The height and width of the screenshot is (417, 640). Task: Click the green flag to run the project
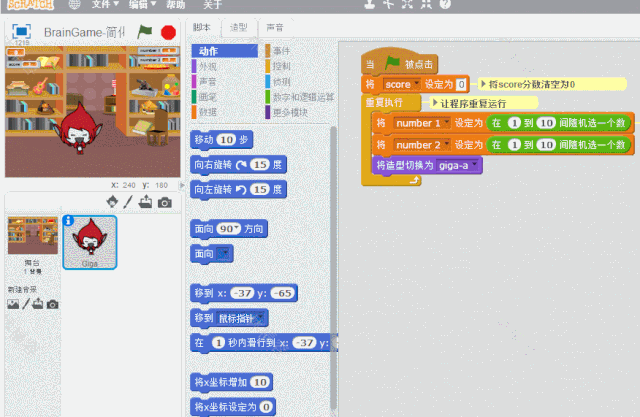point(146,32)
